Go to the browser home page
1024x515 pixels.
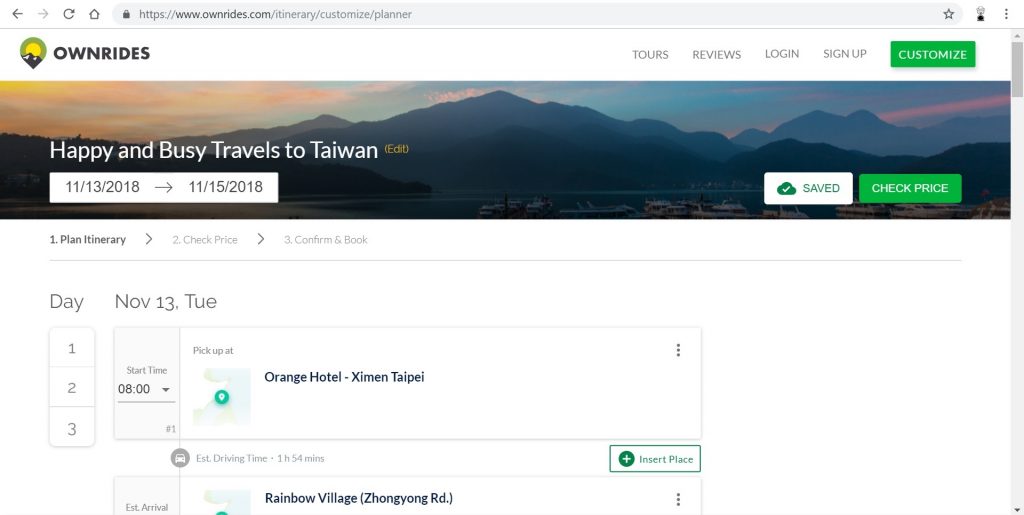[94, 14]
